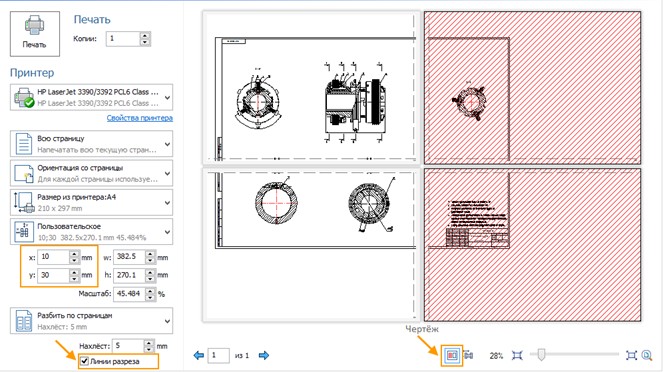
Task: Click the y offset input field
Action: [53, 275]
